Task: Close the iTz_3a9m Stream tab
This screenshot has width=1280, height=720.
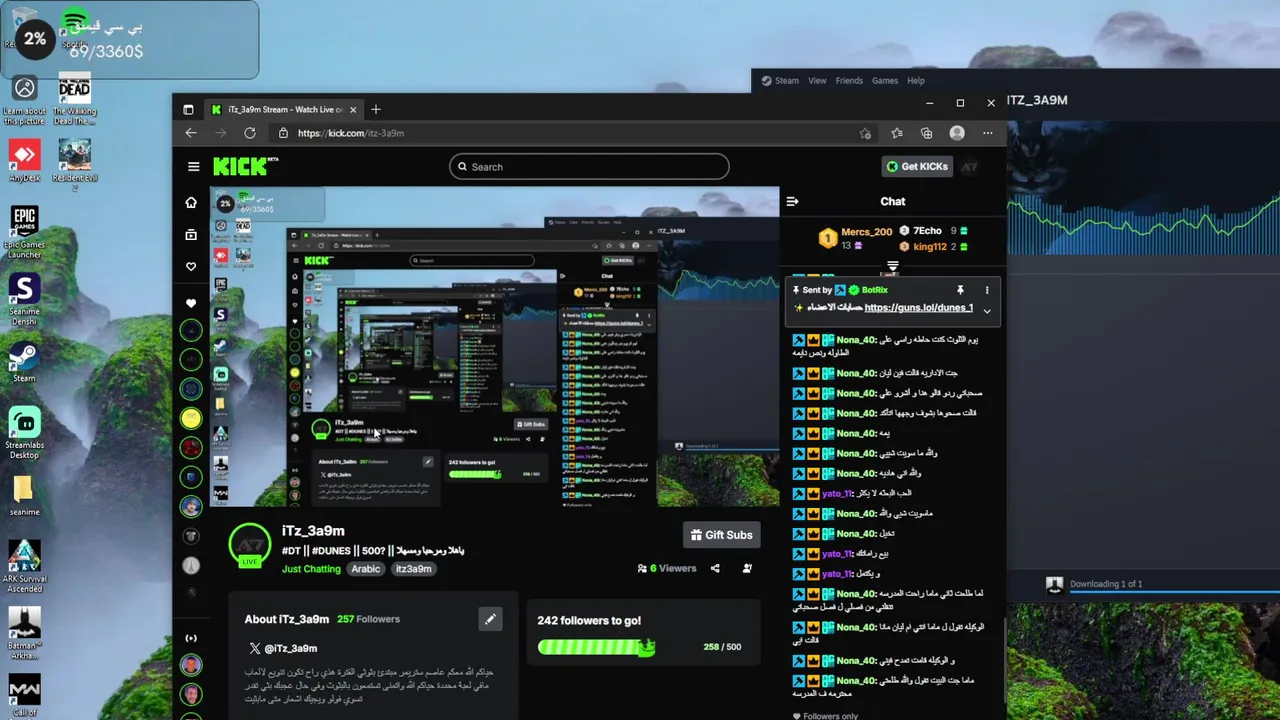Action: [352, 109]
